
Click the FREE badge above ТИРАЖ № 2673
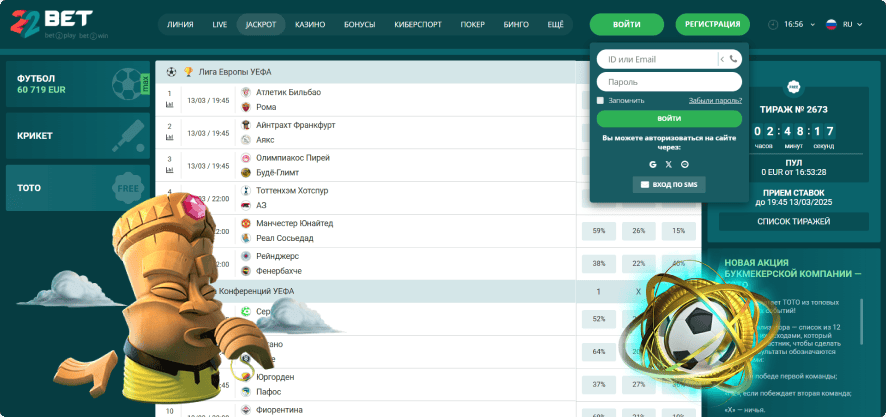(794, 88)
